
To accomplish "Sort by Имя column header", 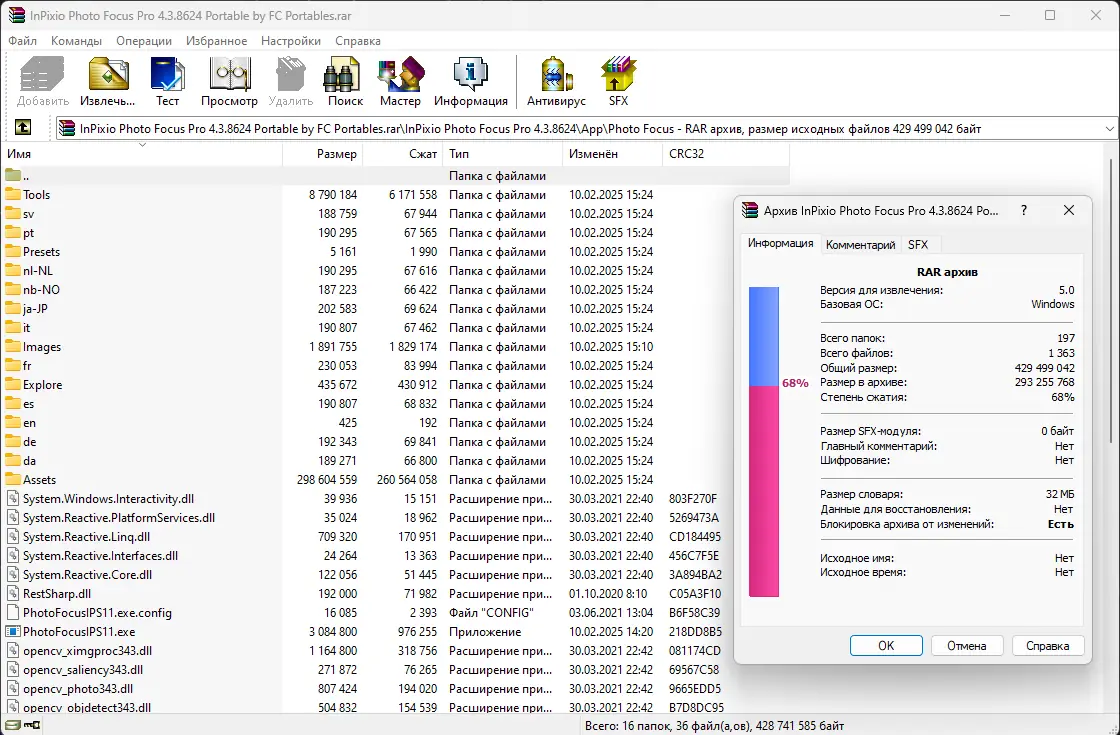I will [142, 154].
